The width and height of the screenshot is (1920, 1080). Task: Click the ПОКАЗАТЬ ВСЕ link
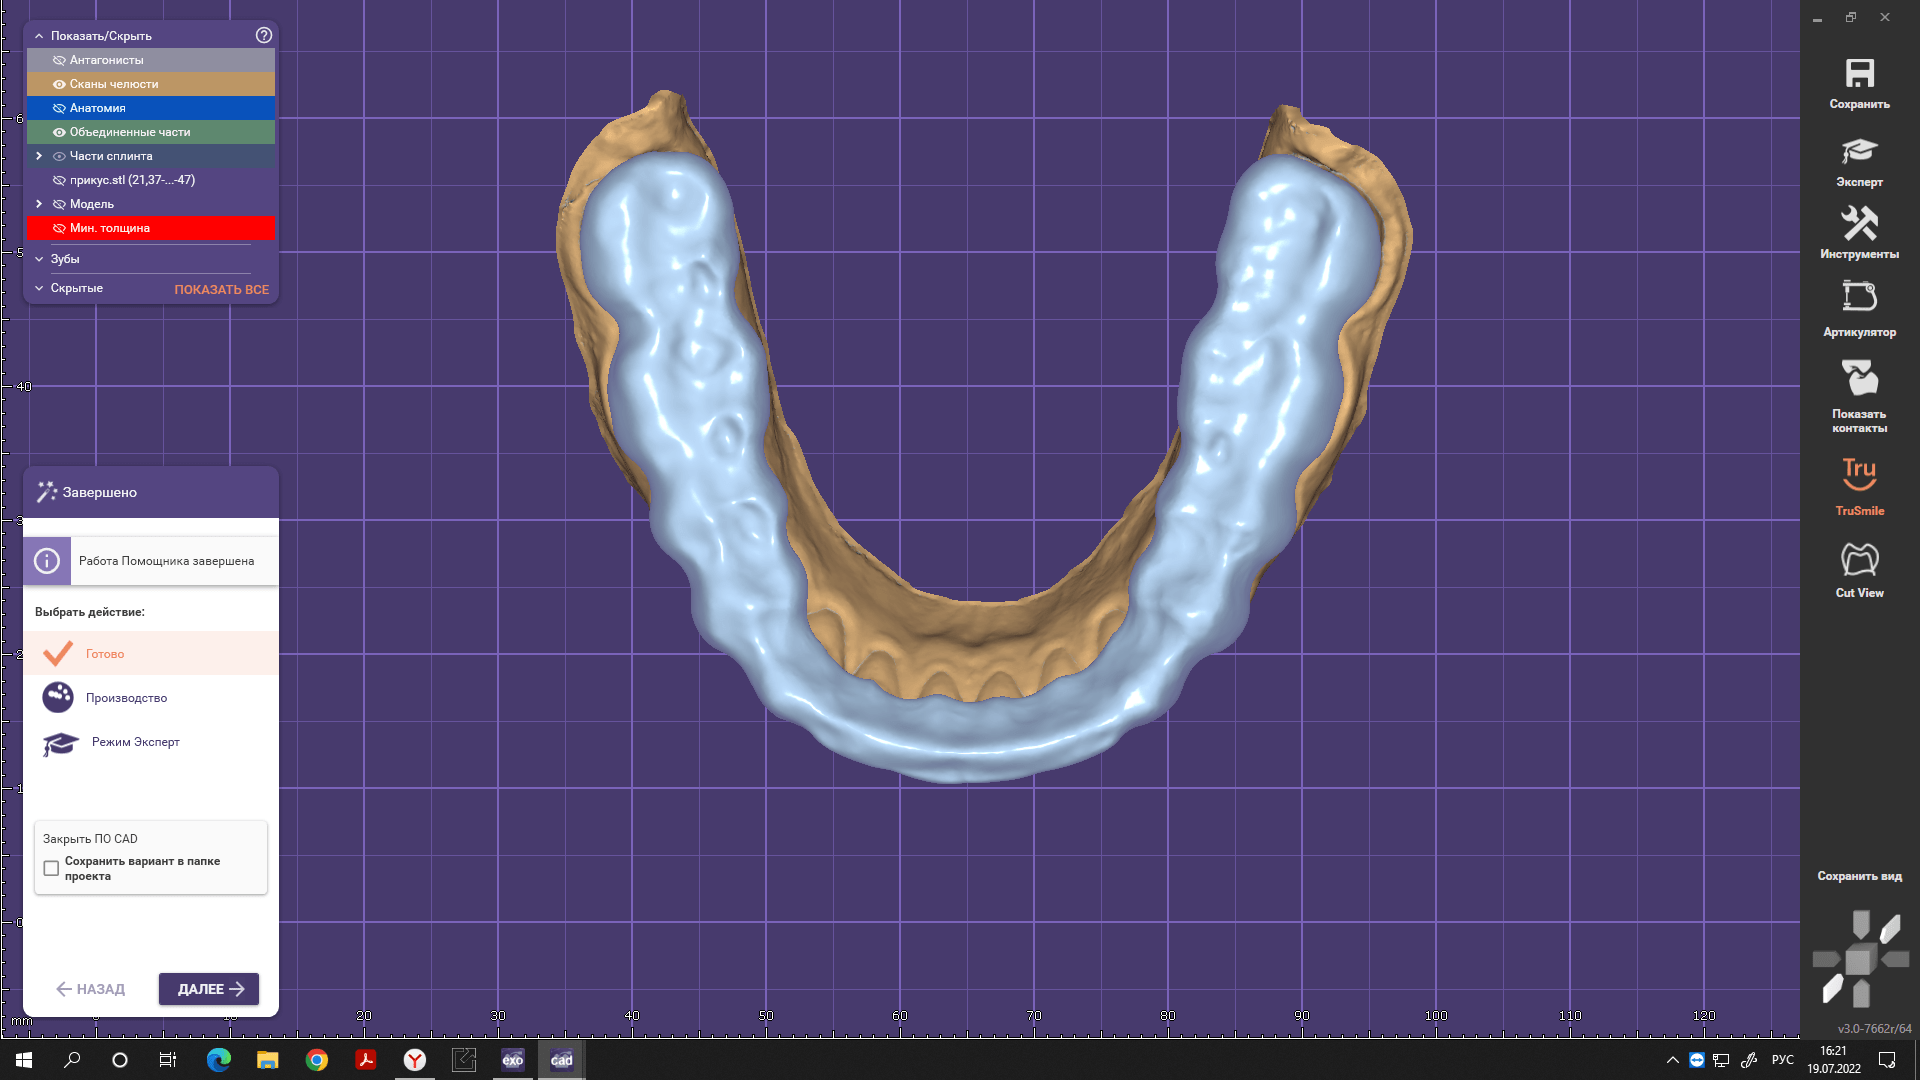point(221,289)
